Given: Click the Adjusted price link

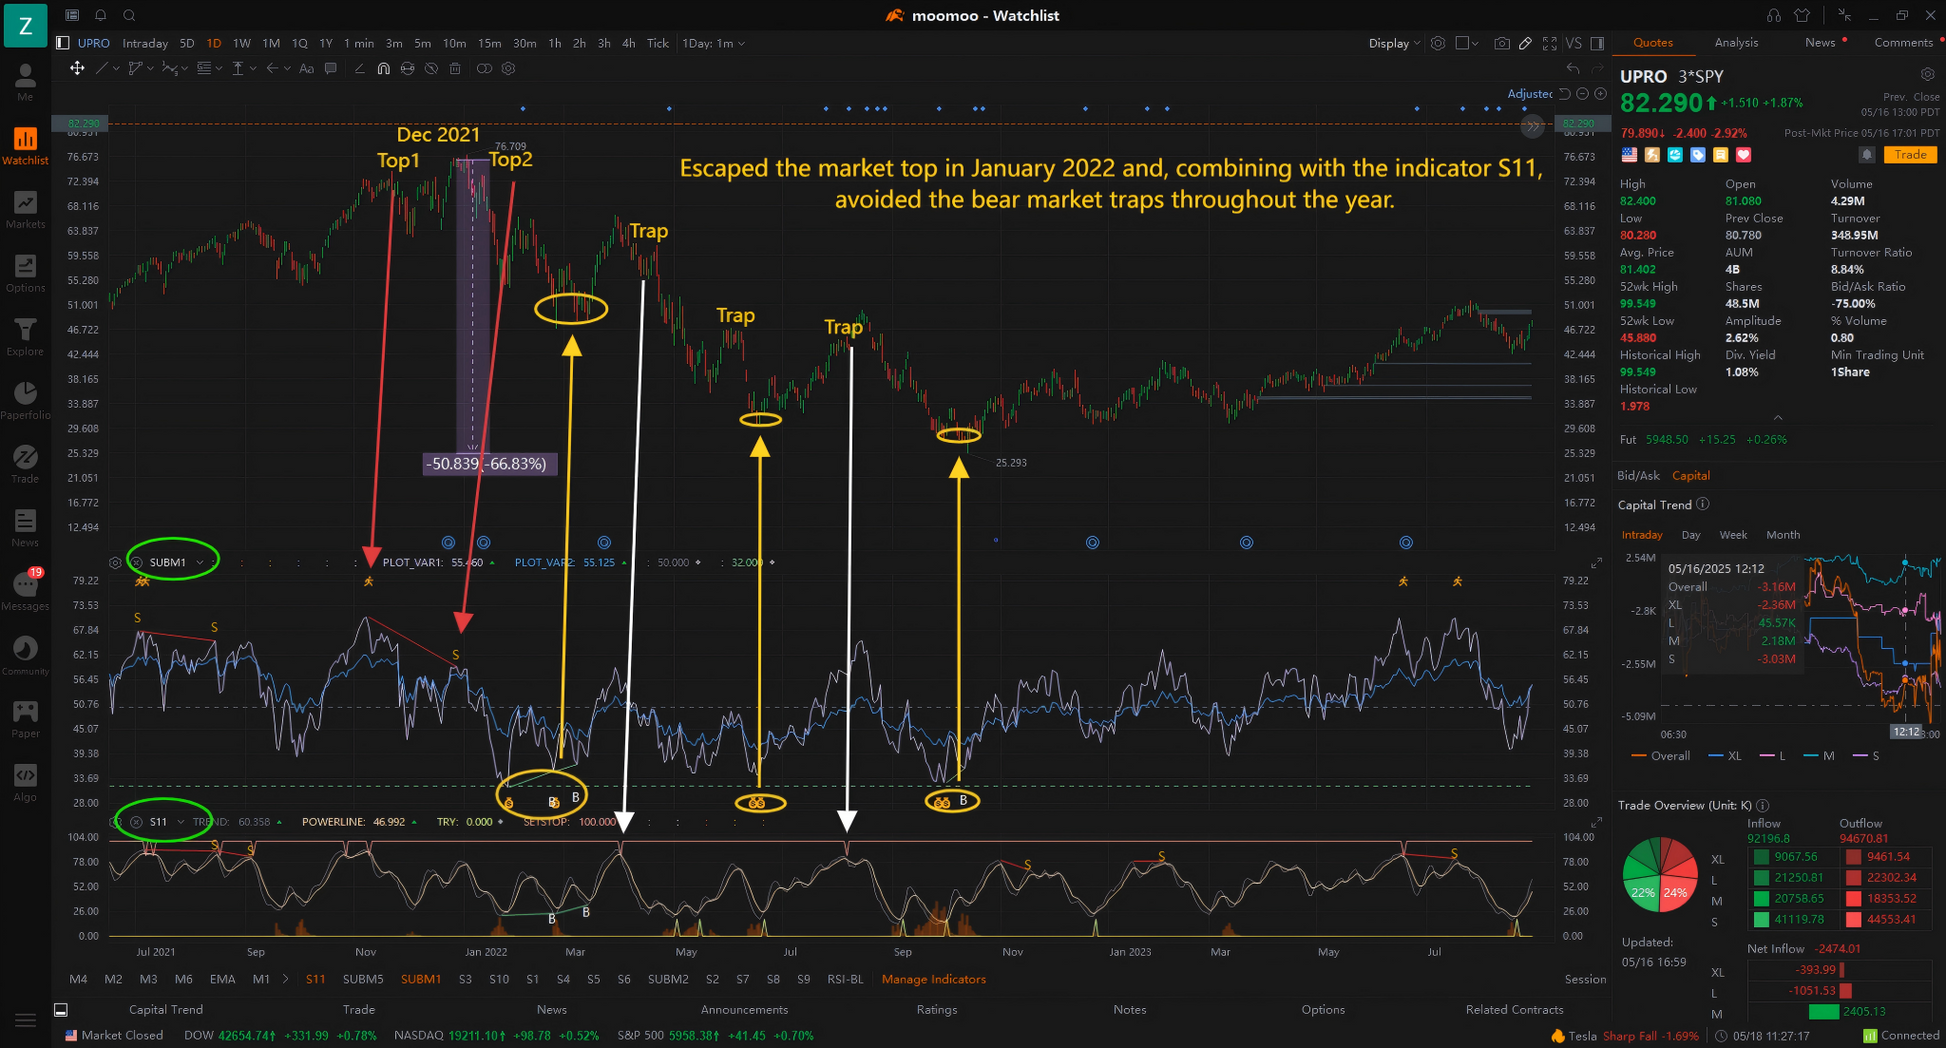Looking at the screenshot, I should click(x=1530, y=93).
